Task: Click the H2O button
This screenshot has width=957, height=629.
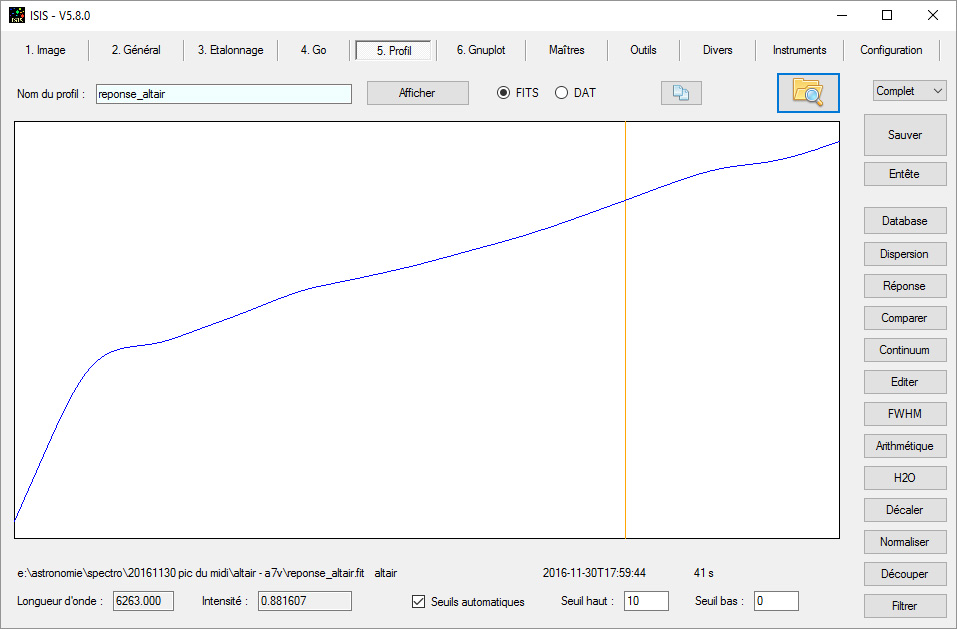Action: point(905,478)
